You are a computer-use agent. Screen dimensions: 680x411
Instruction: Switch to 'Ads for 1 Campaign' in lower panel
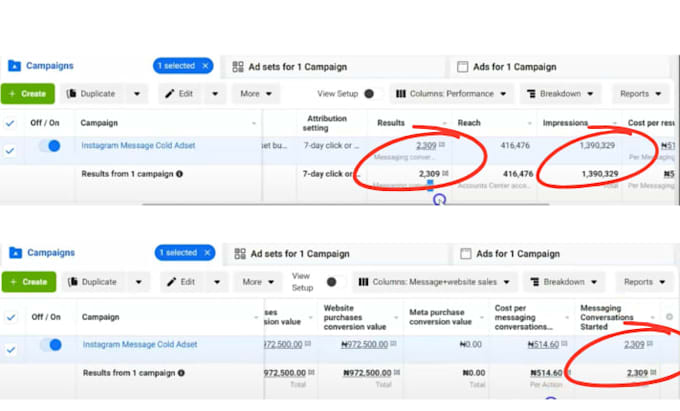pos(510,254)
